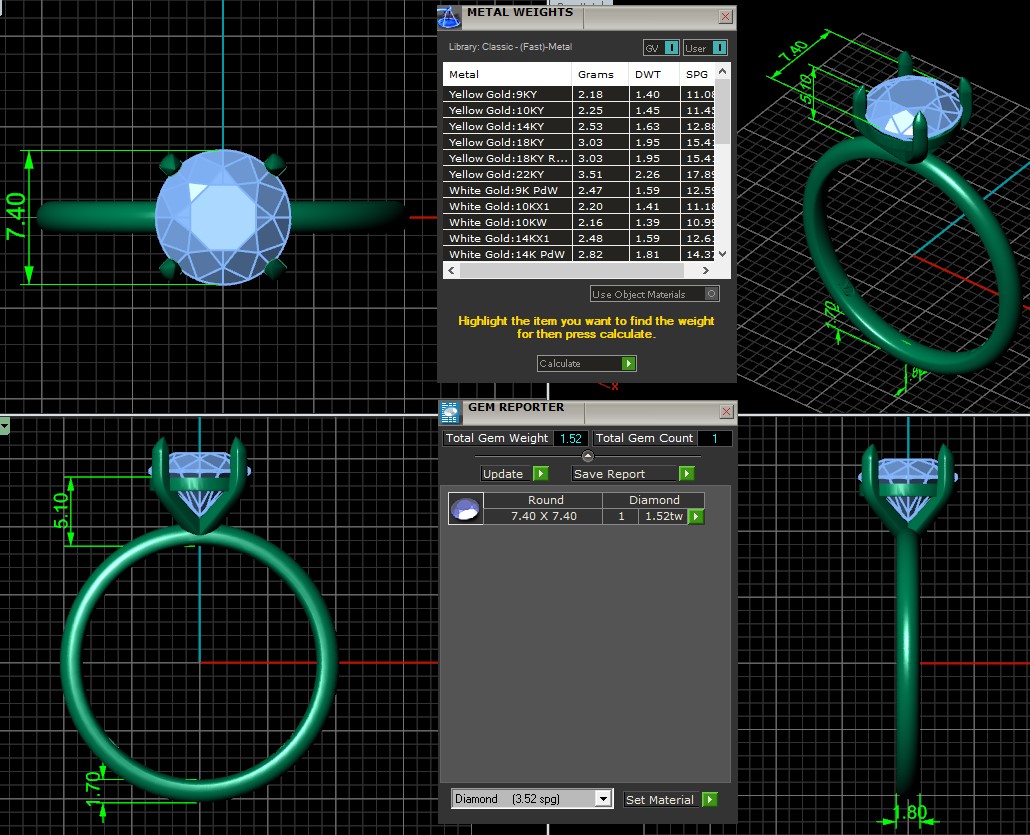Select the White Gold:14KX1 row

(x=508, y=239)
